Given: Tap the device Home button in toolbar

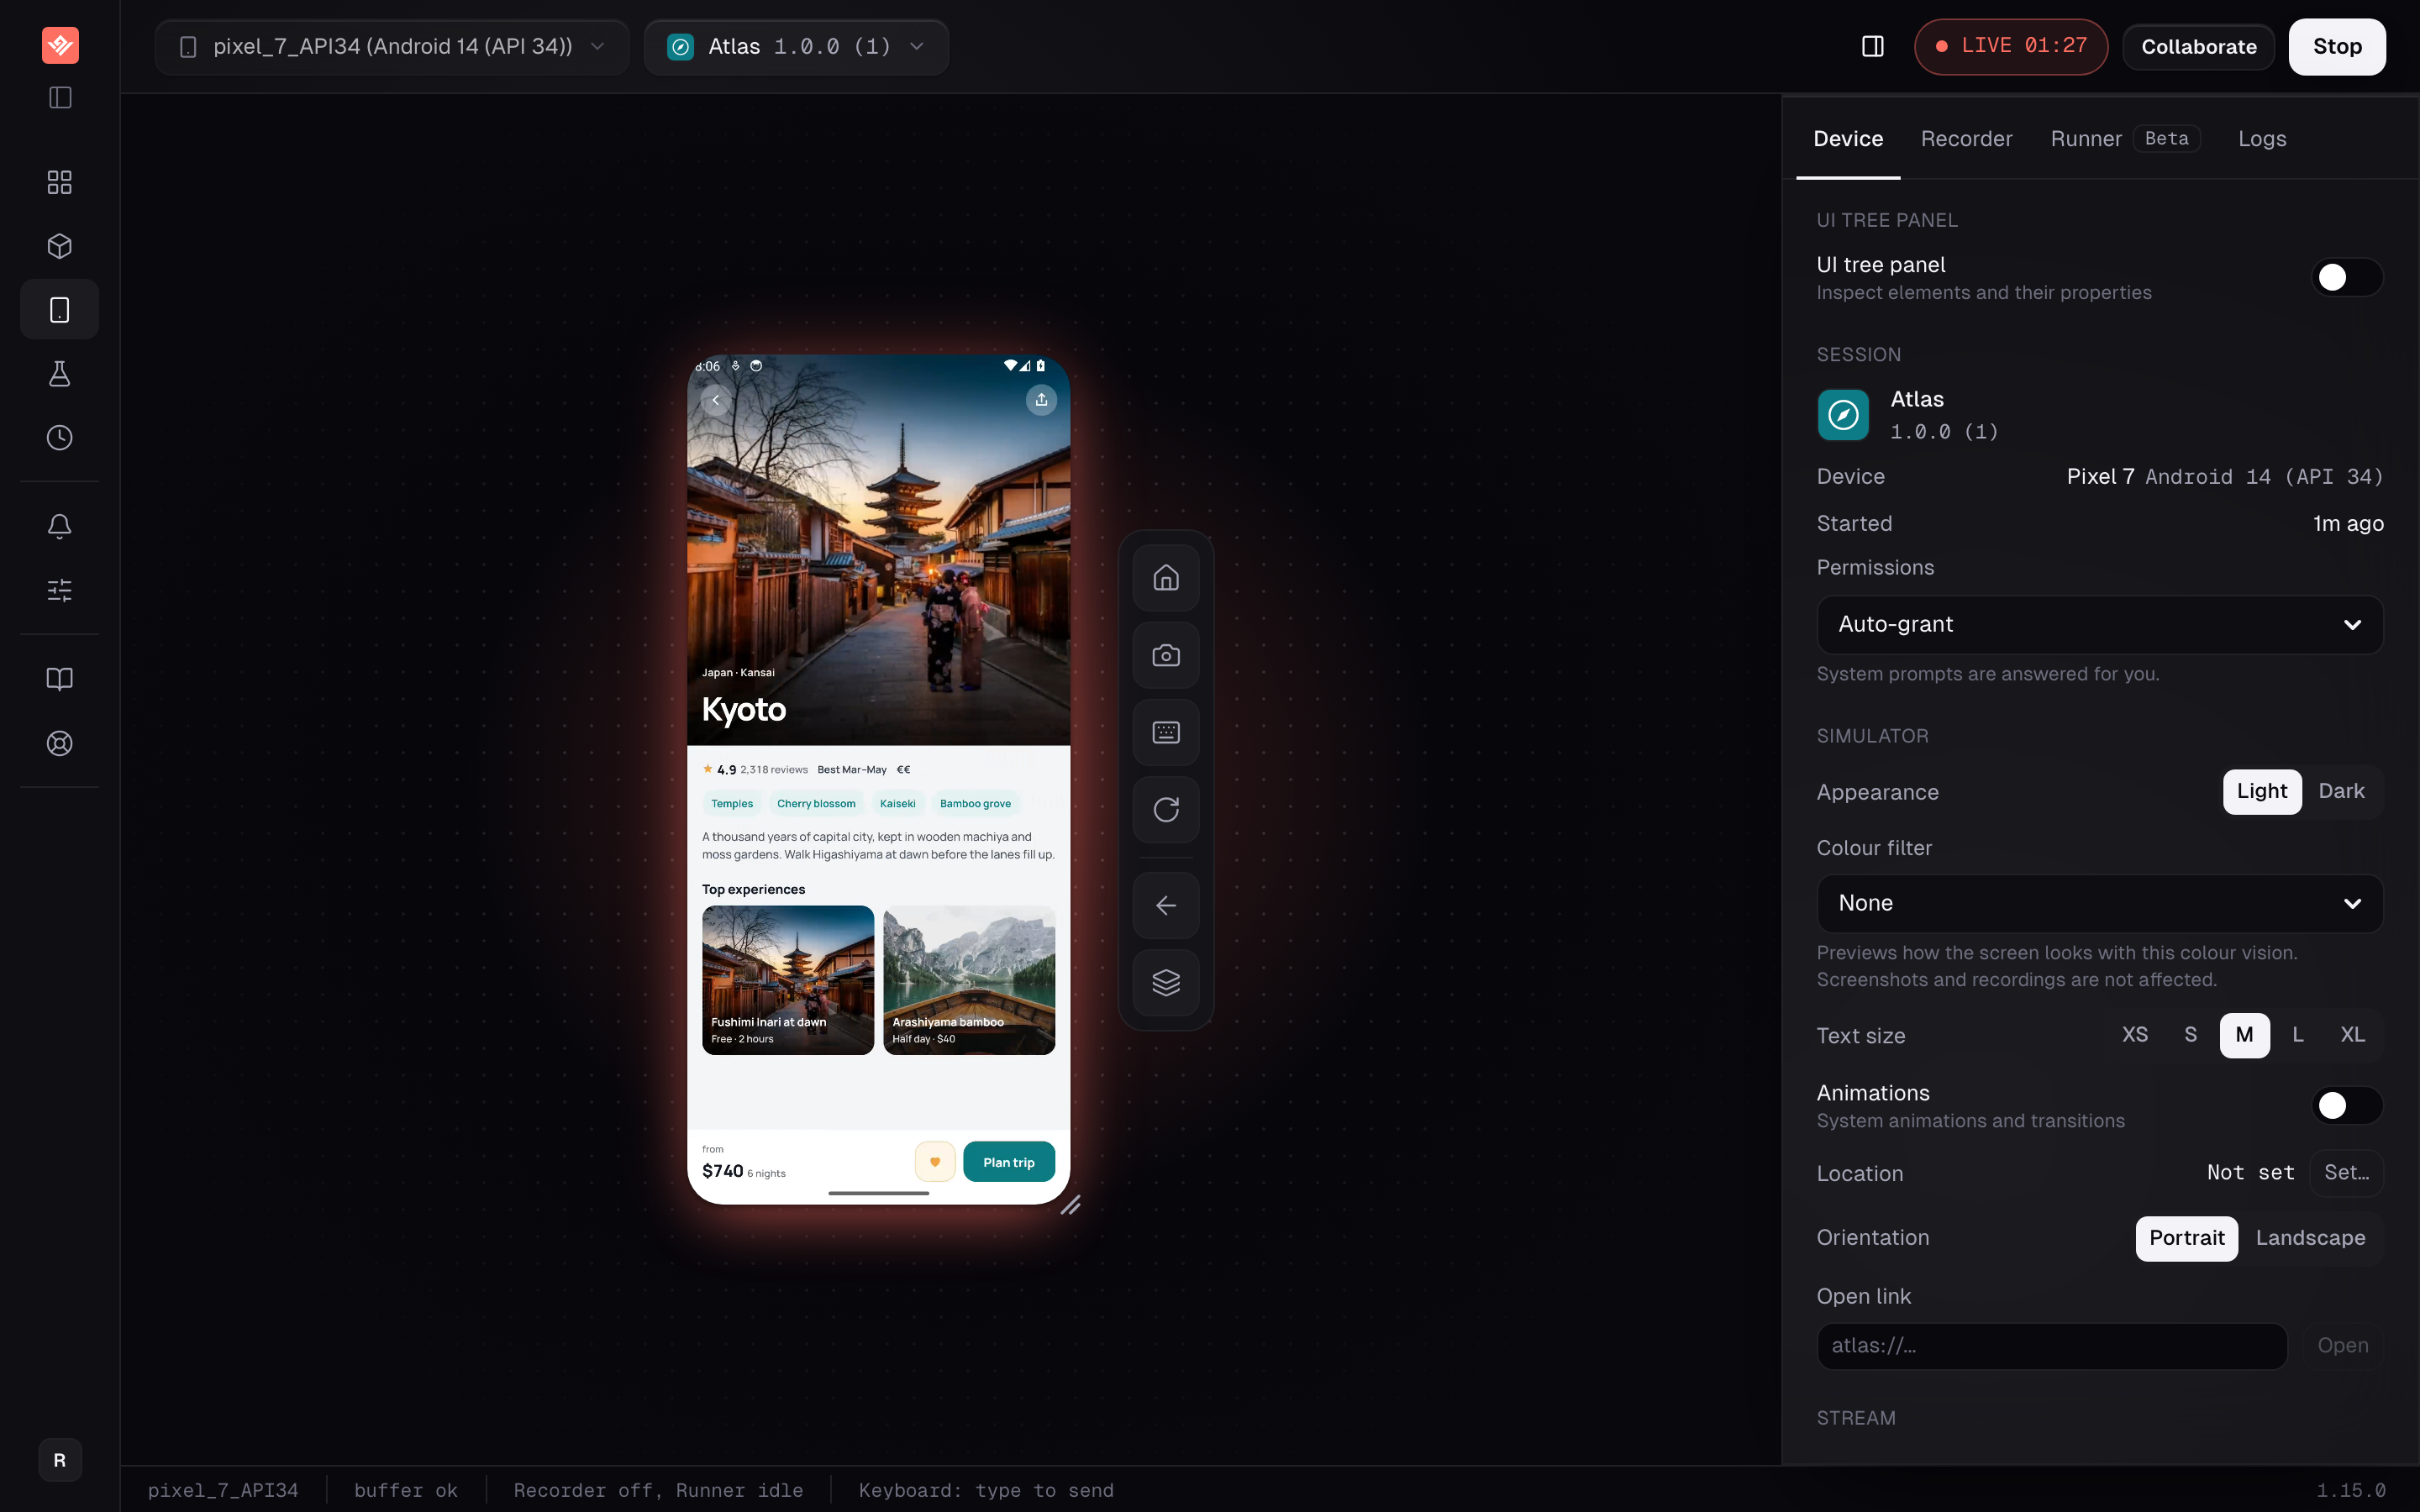Looking at the screenshot, I should click(x=1166, y=578).
